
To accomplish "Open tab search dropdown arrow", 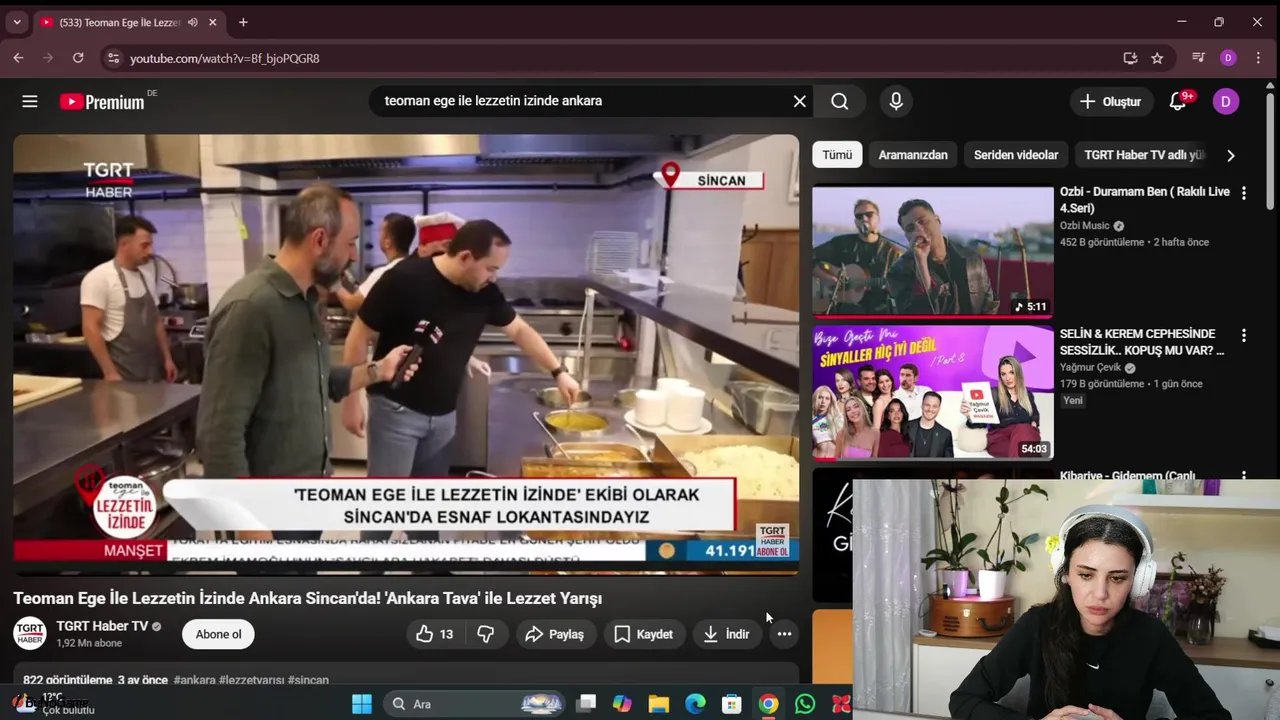I will pos(16,22).
